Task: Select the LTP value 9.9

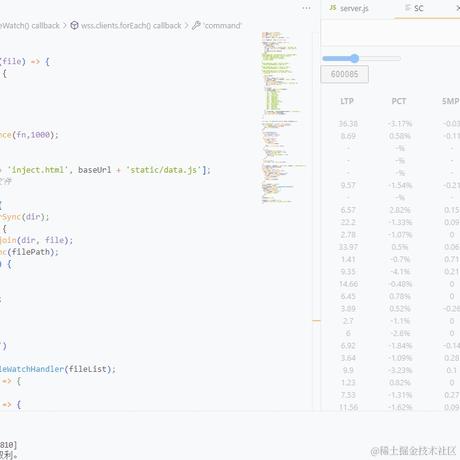Action: click(x=348, y=370)
